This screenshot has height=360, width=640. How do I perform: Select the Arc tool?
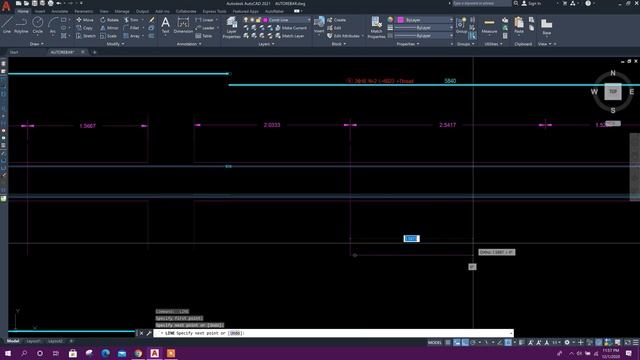pos(53,25)
